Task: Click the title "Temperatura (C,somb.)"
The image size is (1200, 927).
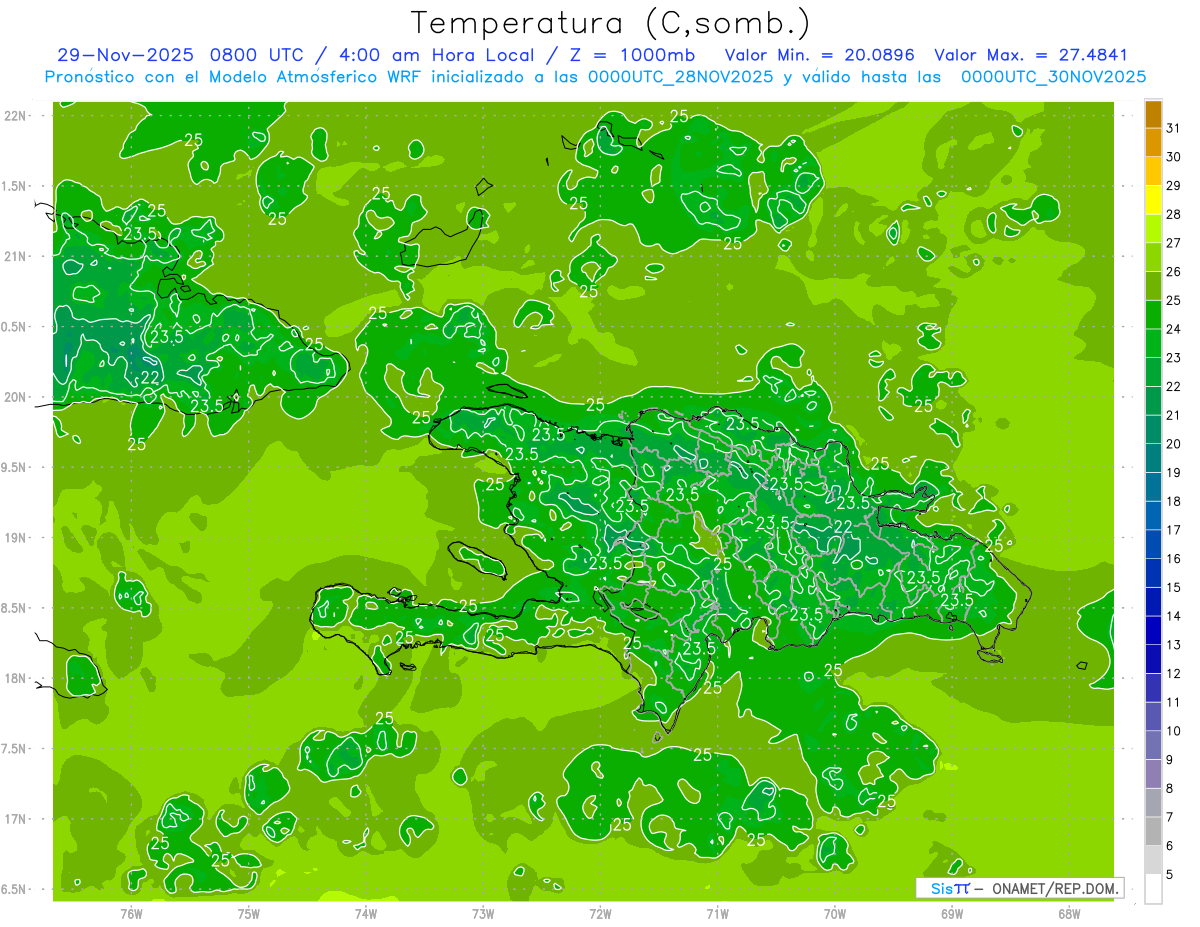Action: [611, 22]
